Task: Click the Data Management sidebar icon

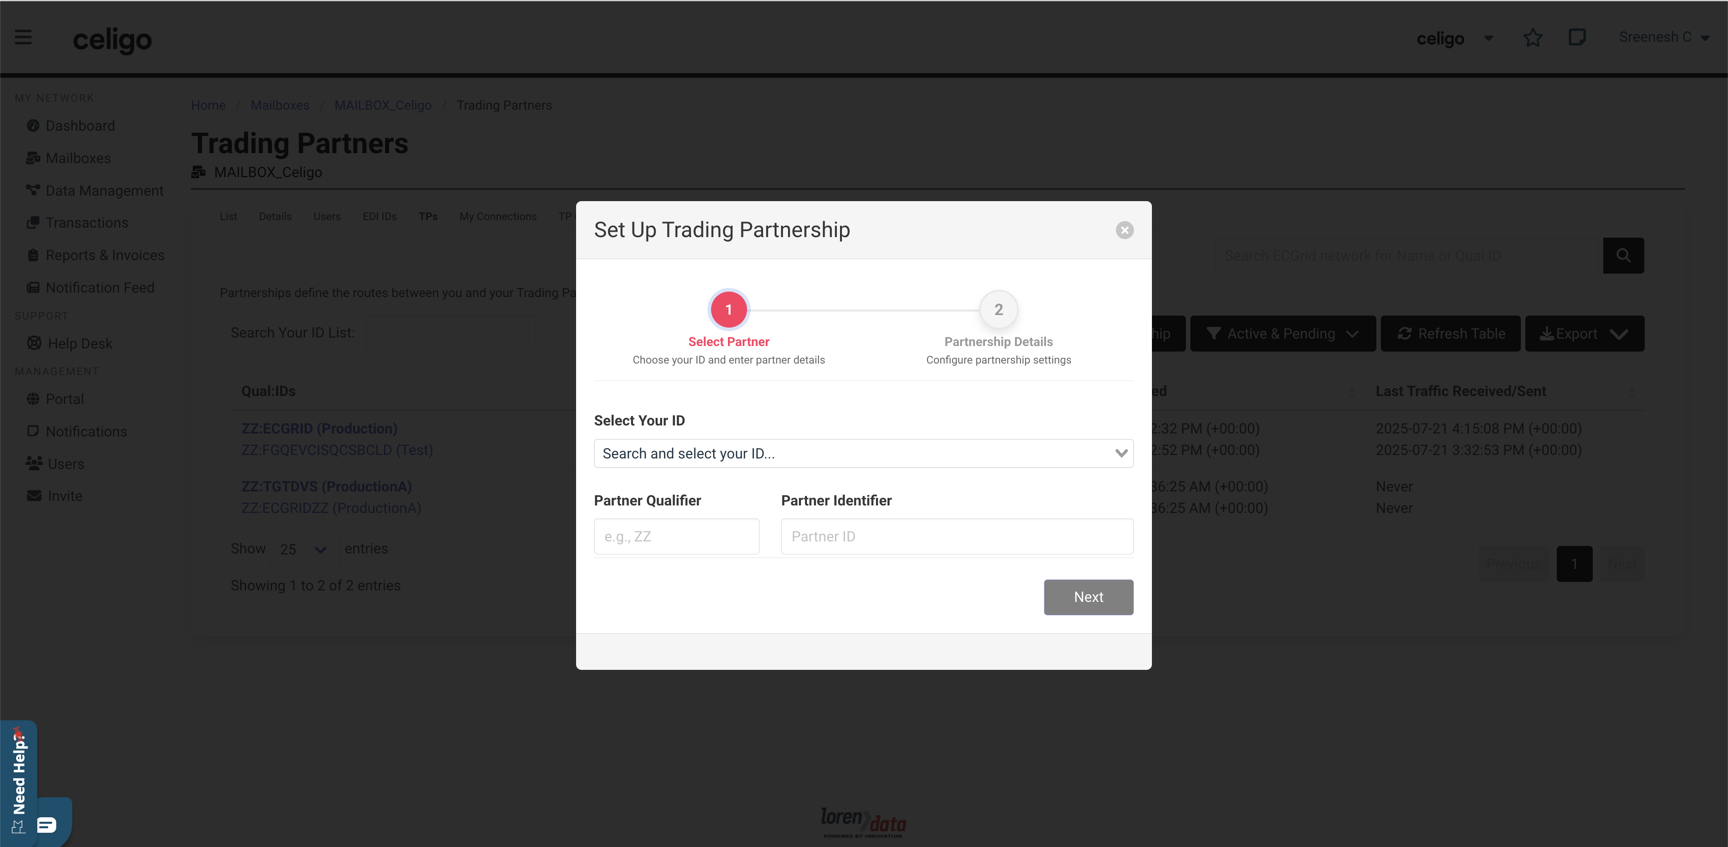Action: (x=33, y=190)
